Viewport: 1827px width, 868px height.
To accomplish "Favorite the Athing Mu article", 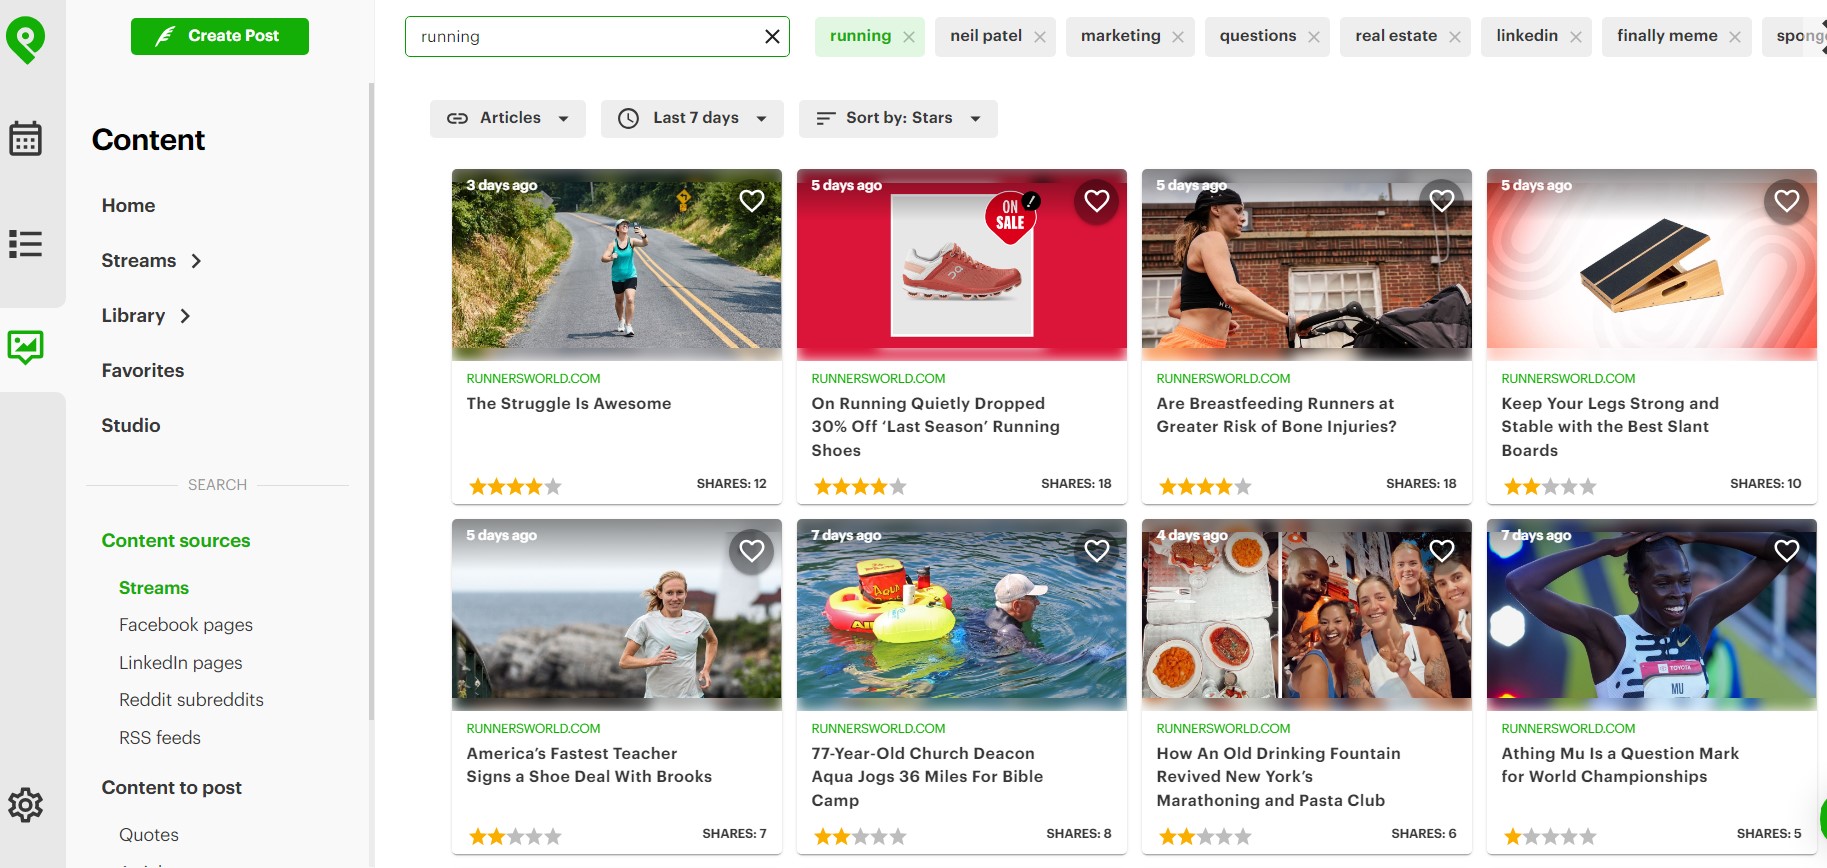I will (1787, 551).
